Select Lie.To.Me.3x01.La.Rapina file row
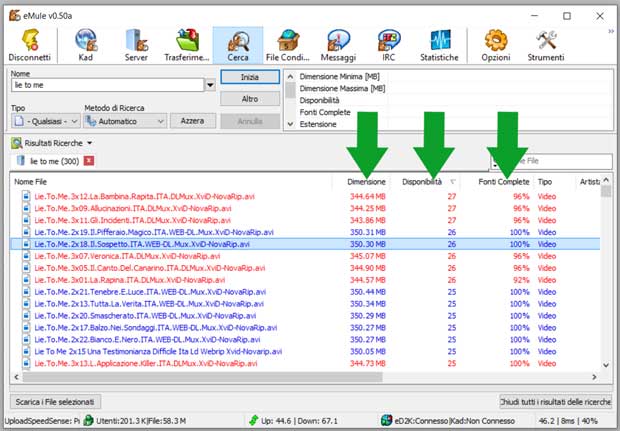Screen dimensions: 620x431 click(x=304, y=280)
